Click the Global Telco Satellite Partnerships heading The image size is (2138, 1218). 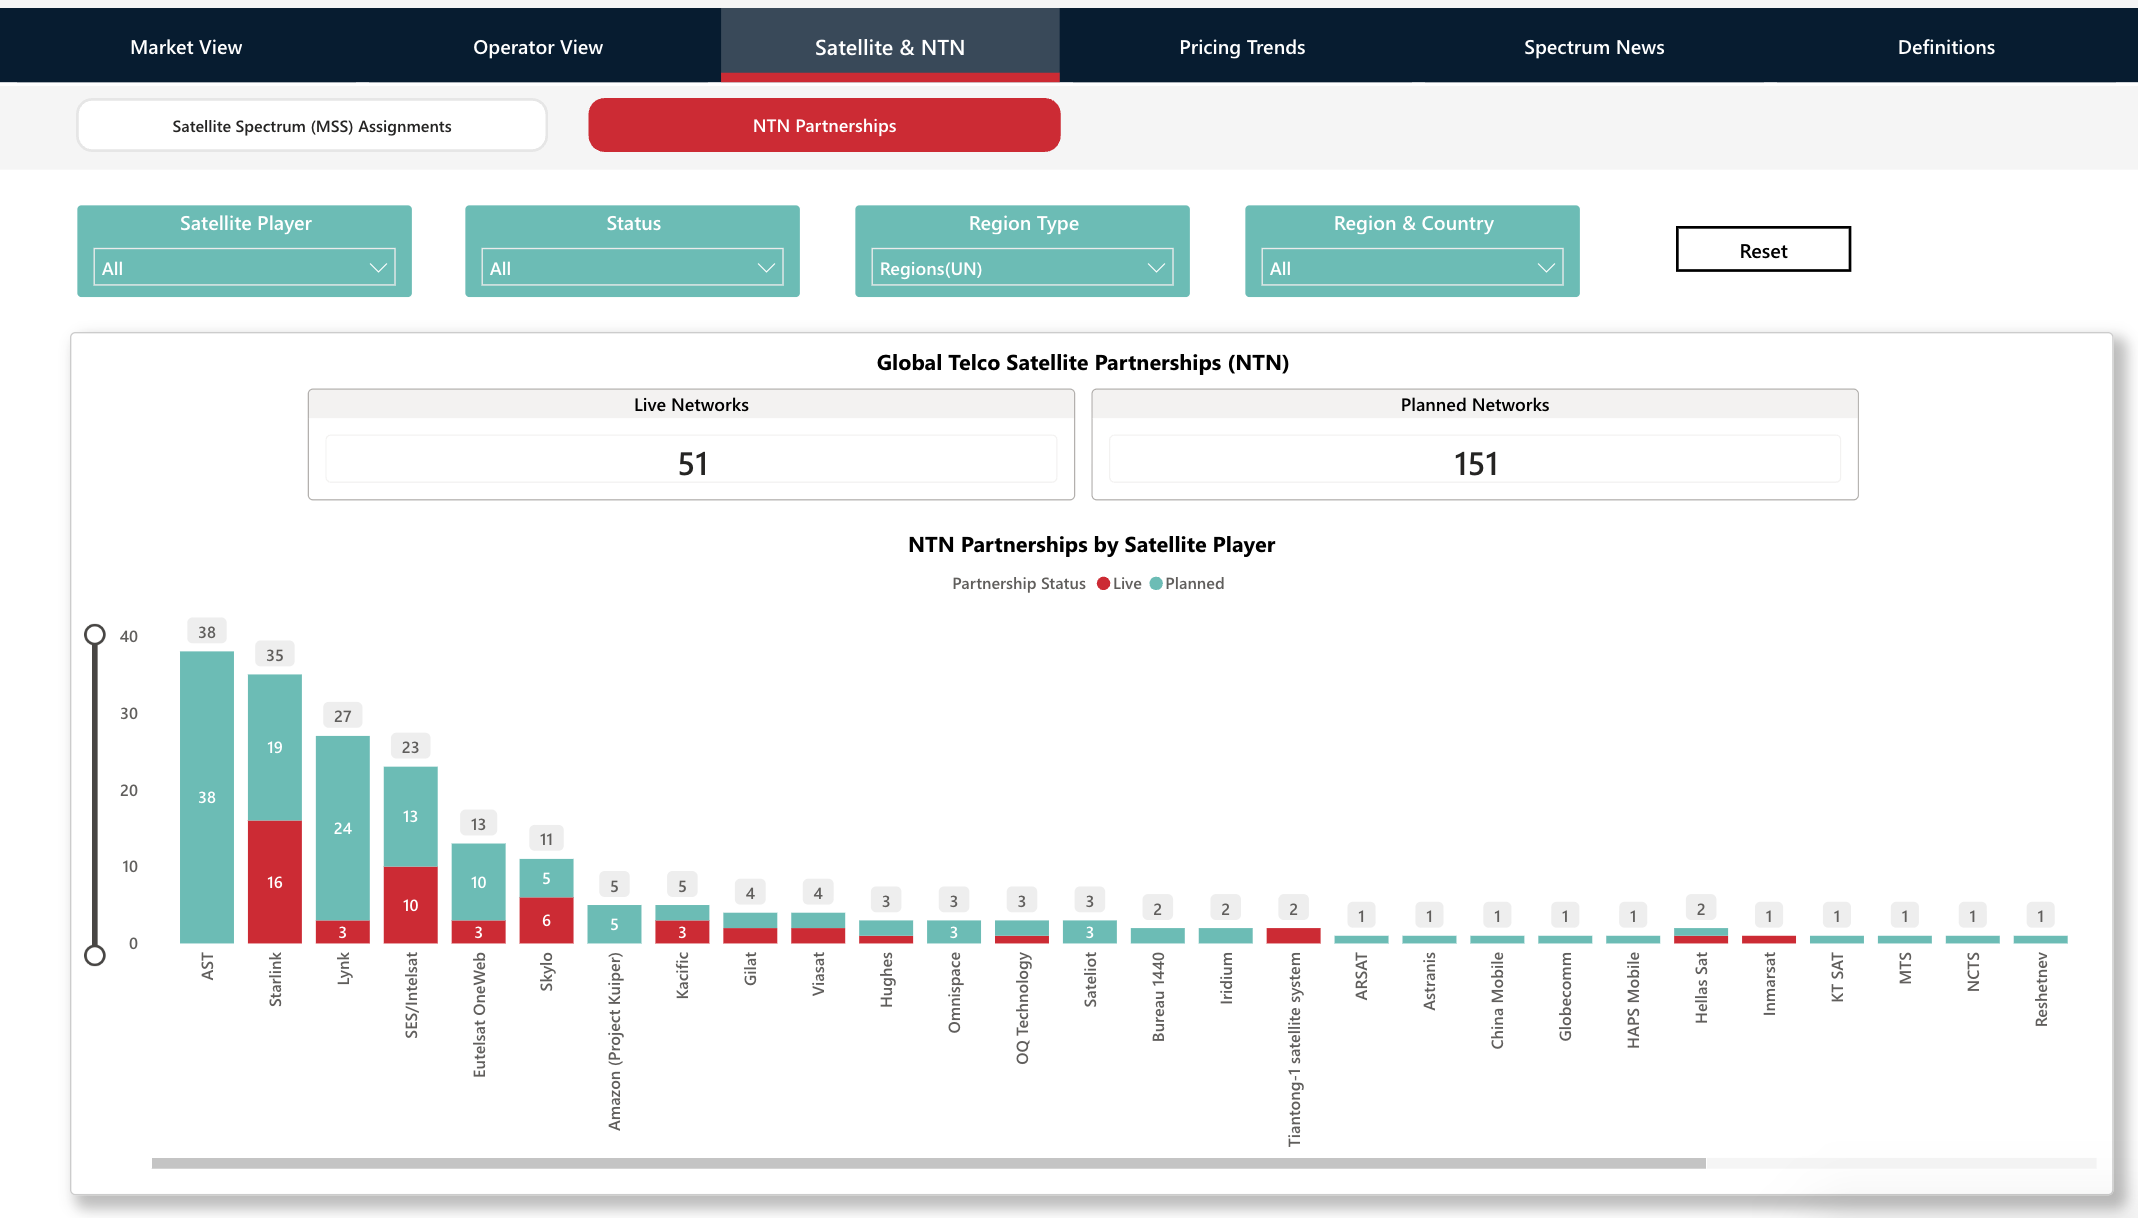click(x=1082, y=363)
